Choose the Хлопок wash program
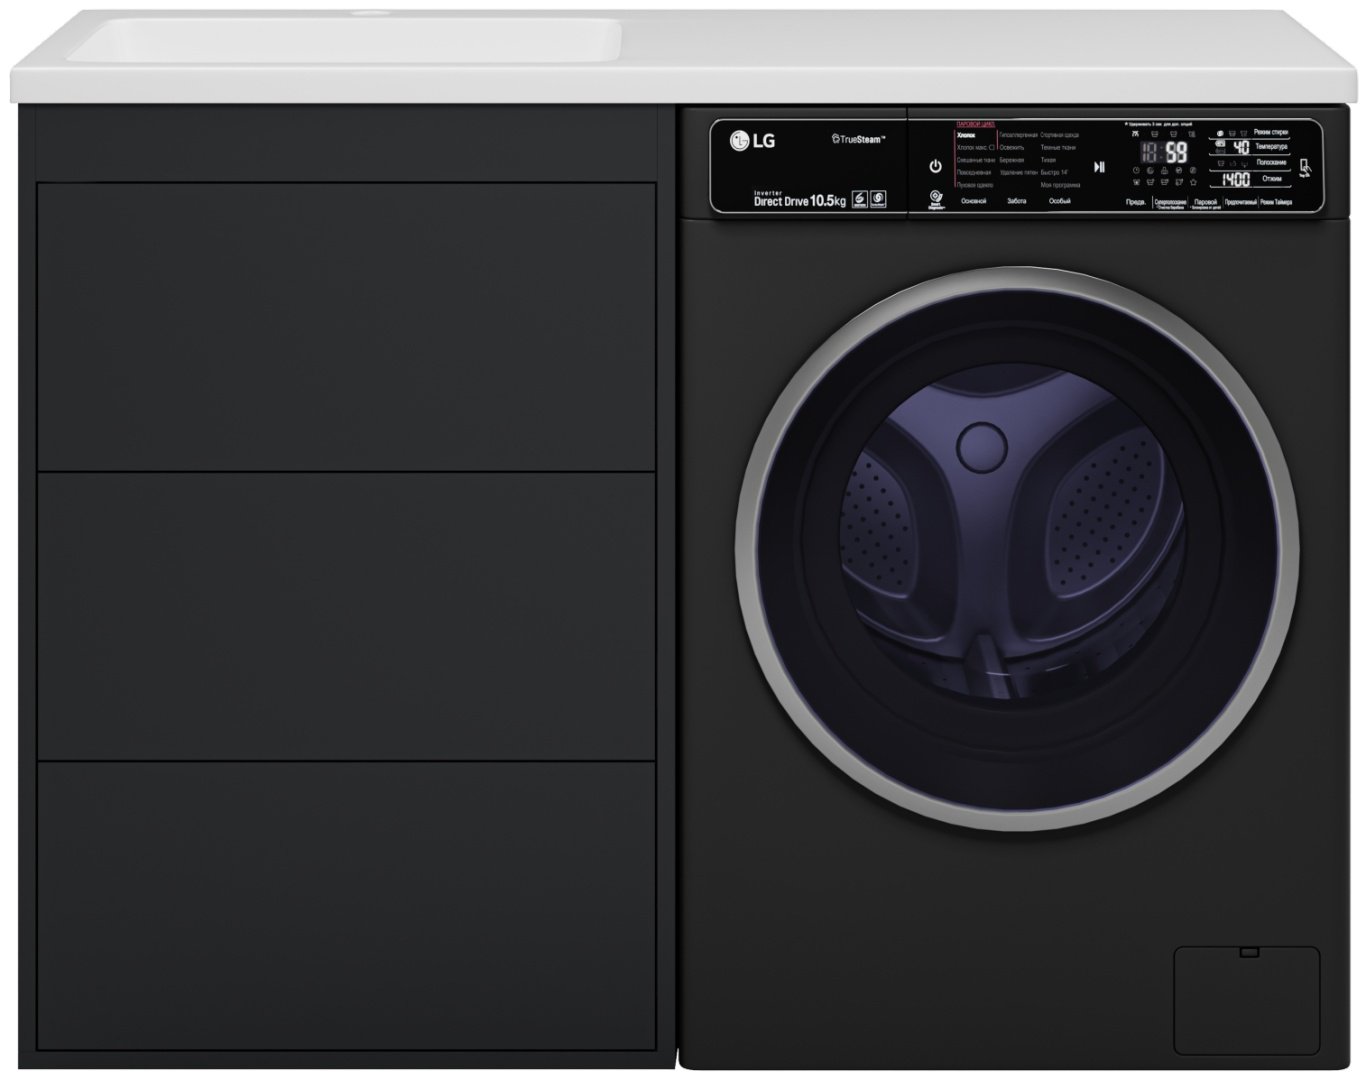This screenshot has width=1368, height=1080. coord(966,134)
